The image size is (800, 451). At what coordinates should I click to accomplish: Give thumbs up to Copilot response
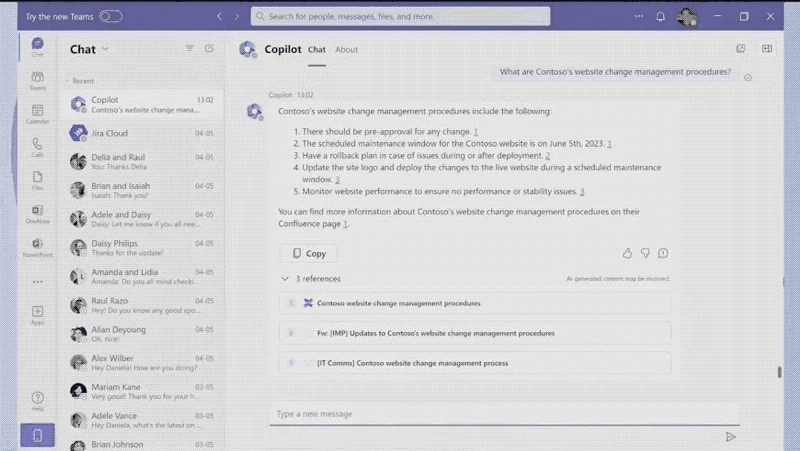coord(627,253)
